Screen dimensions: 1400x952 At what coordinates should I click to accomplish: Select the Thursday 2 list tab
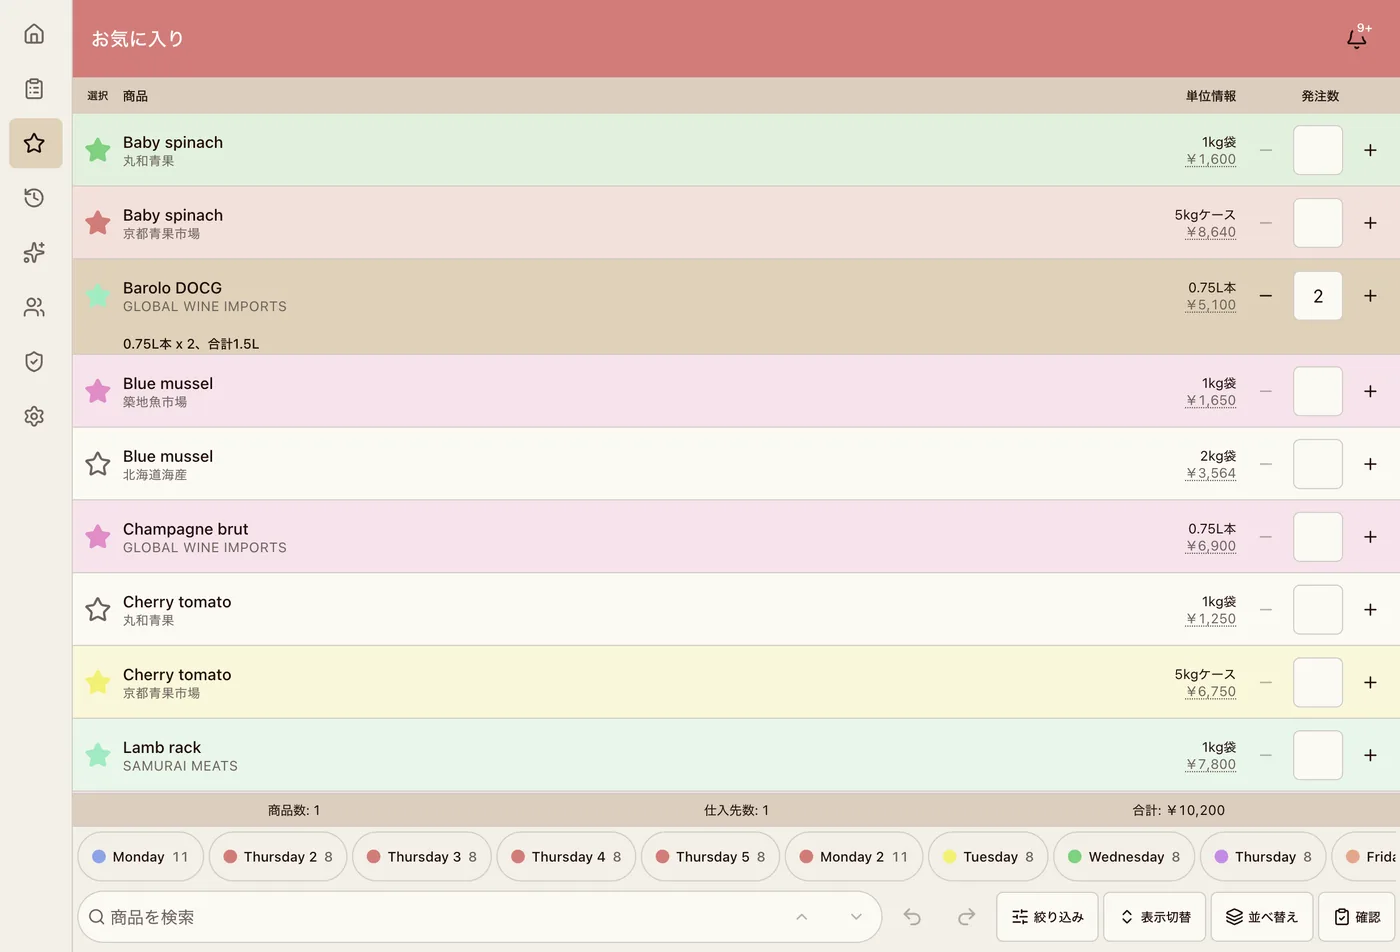tap(278, 857)
